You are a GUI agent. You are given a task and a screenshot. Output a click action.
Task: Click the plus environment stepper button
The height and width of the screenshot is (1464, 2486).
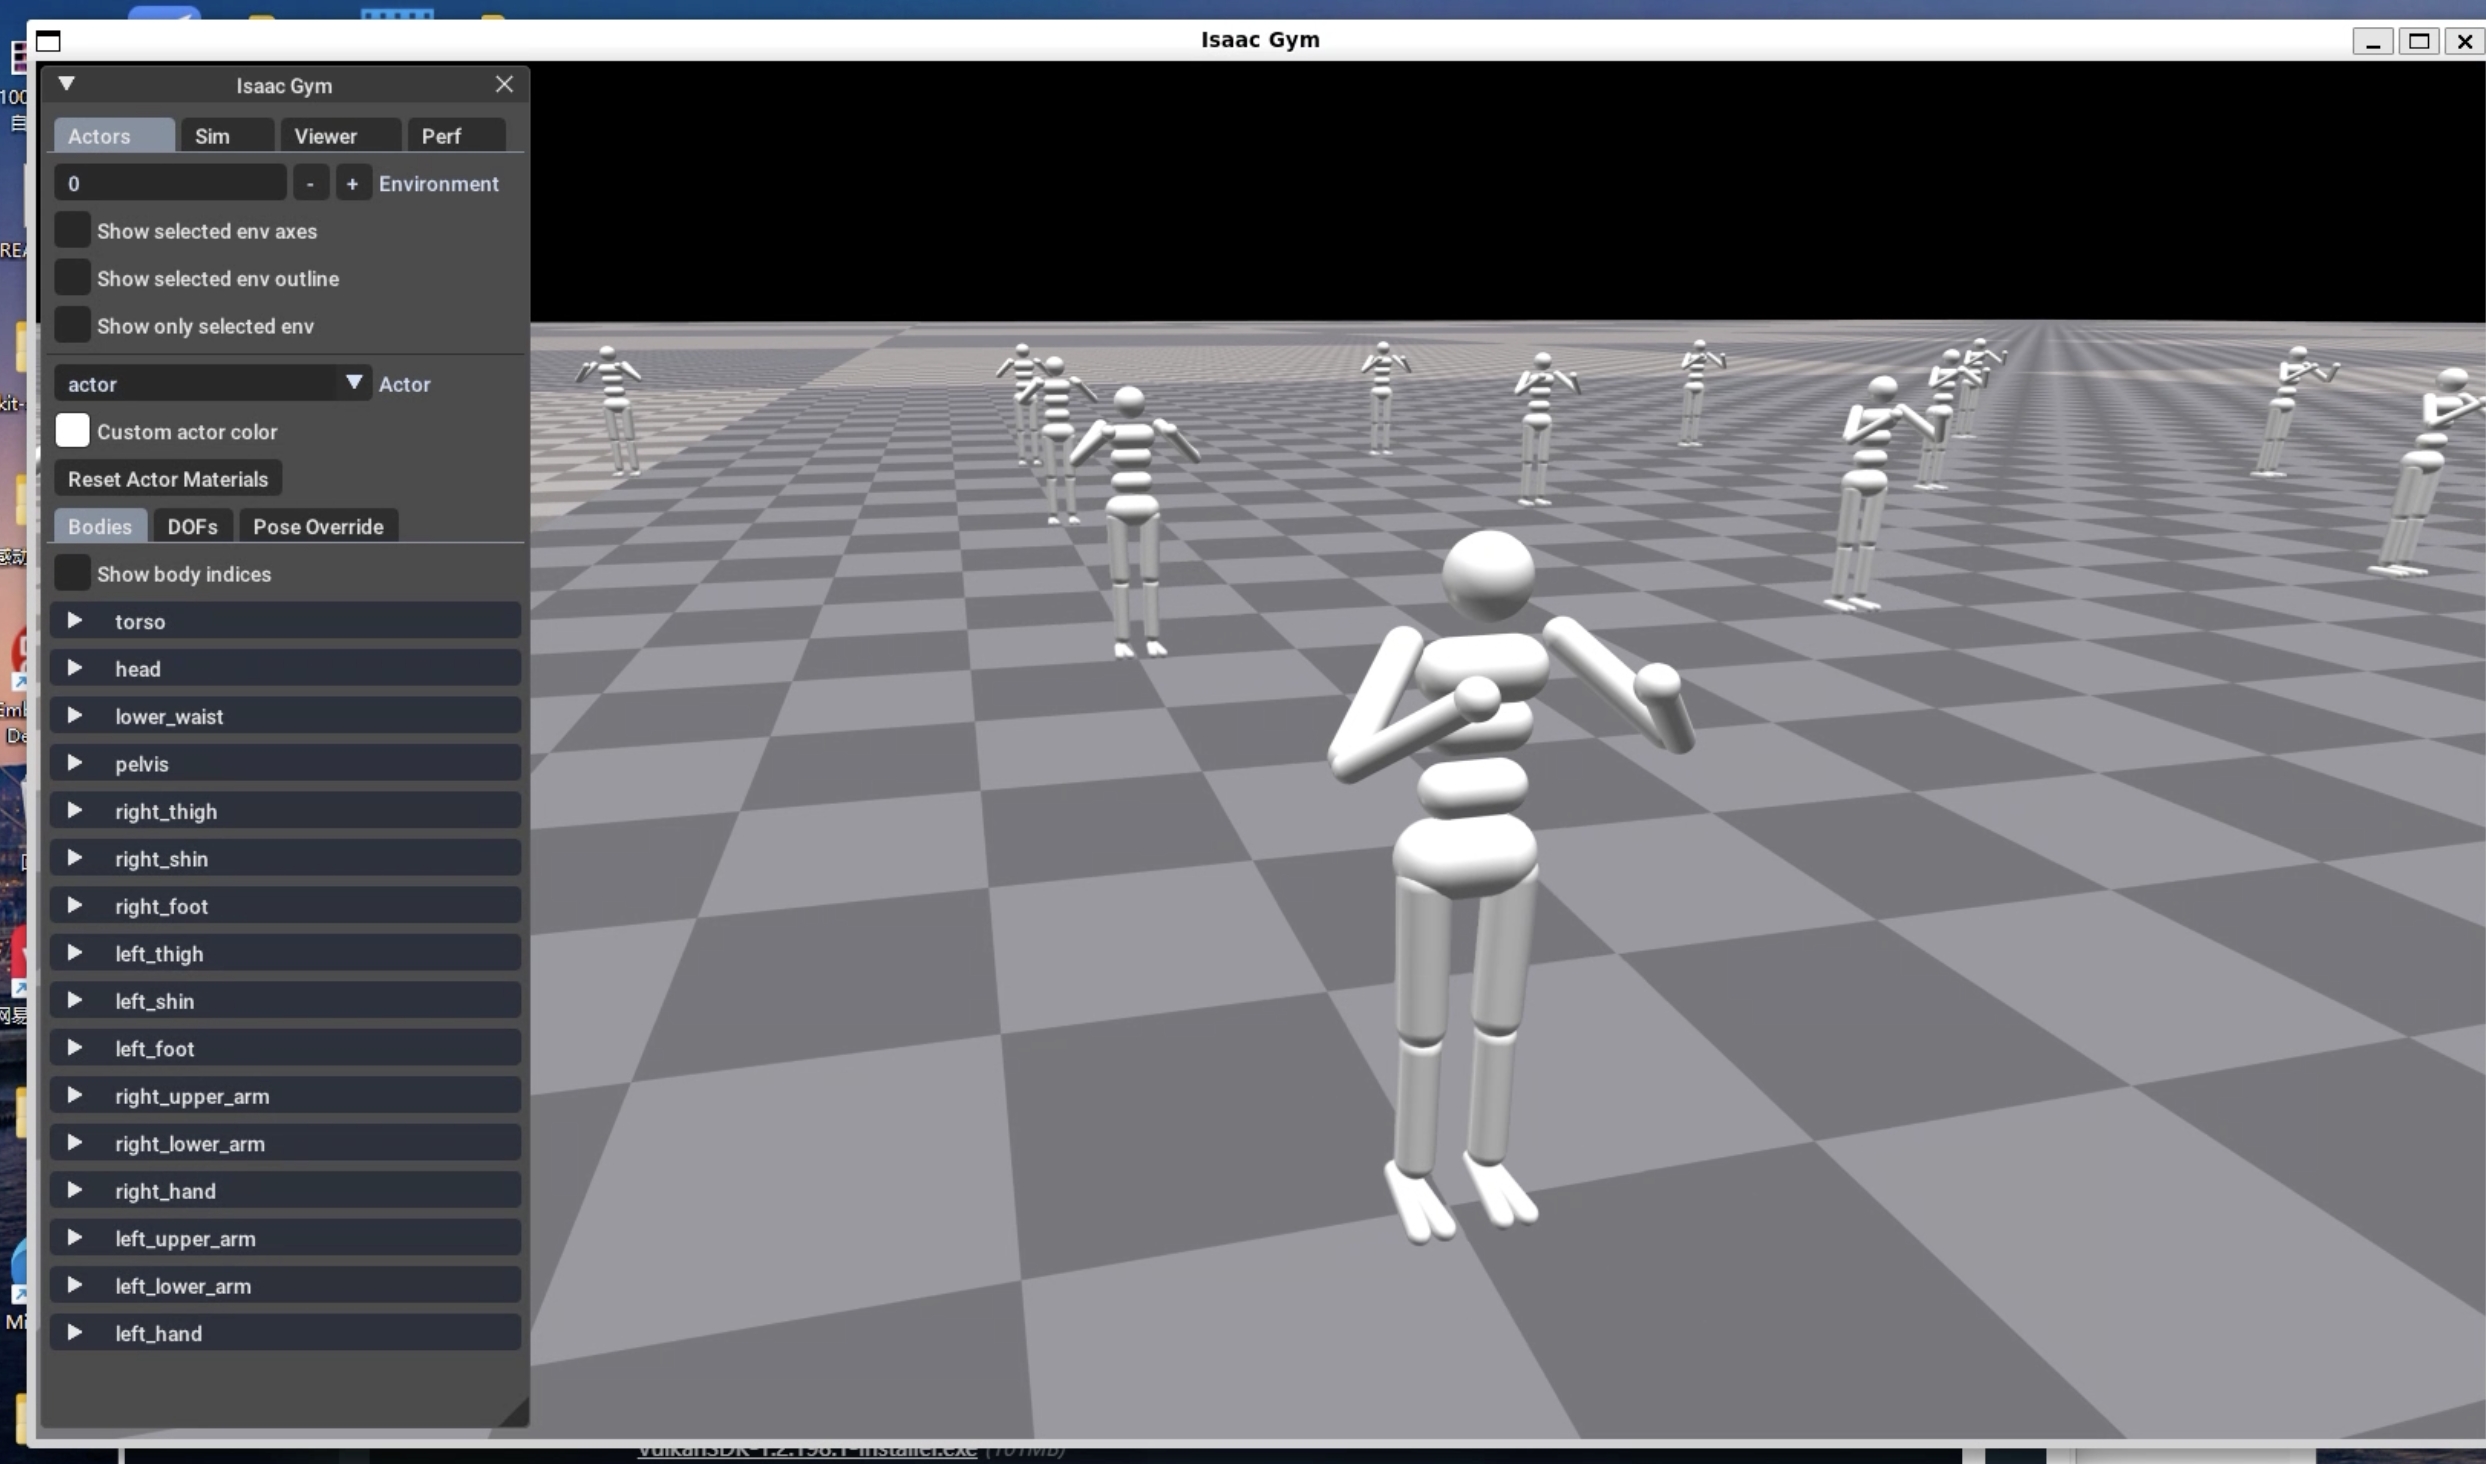pos(352,183)
